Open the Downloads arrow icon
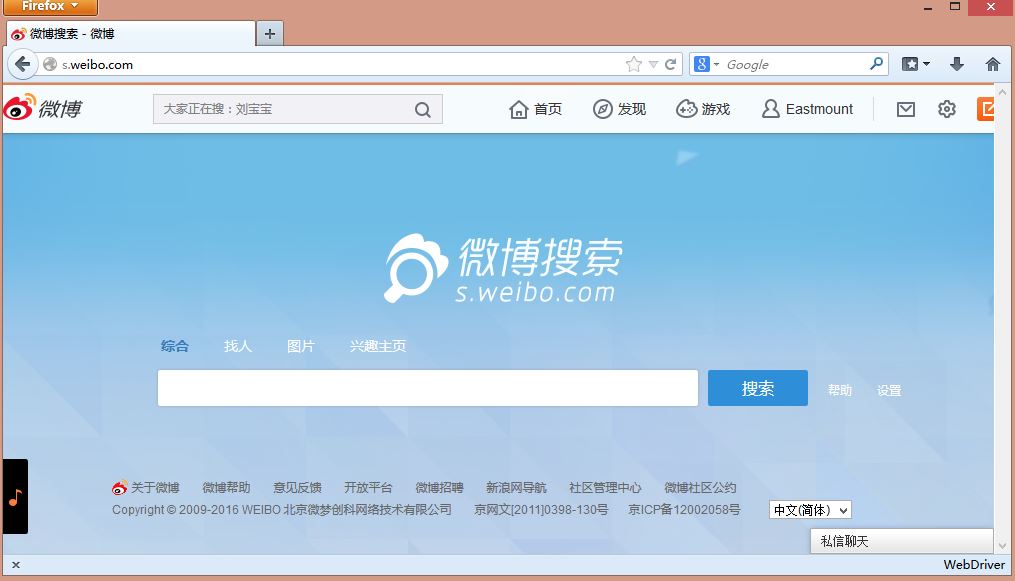The width and height of the screenshot is (1015, 581). click(957, 64)
